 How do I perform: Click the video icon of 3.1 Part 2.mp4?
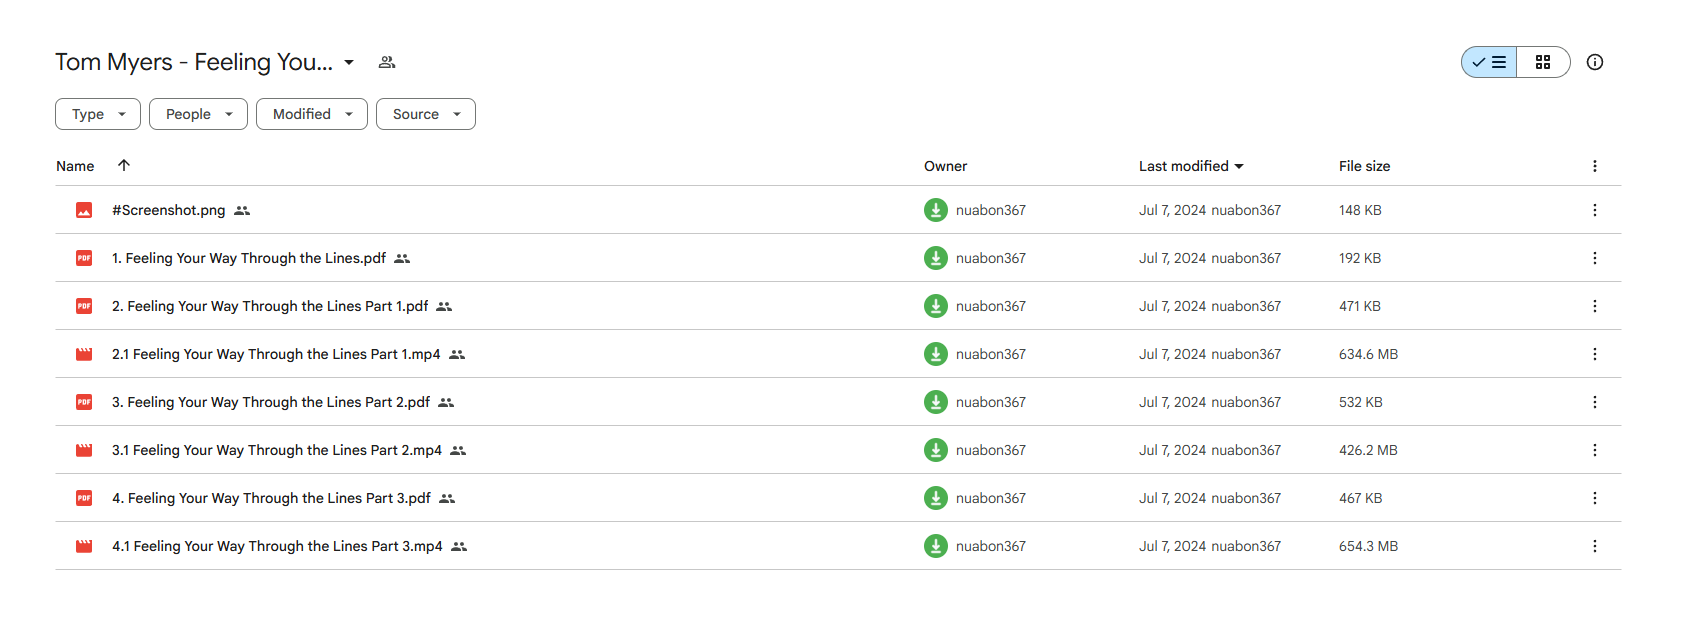click(x=84, y=450)
